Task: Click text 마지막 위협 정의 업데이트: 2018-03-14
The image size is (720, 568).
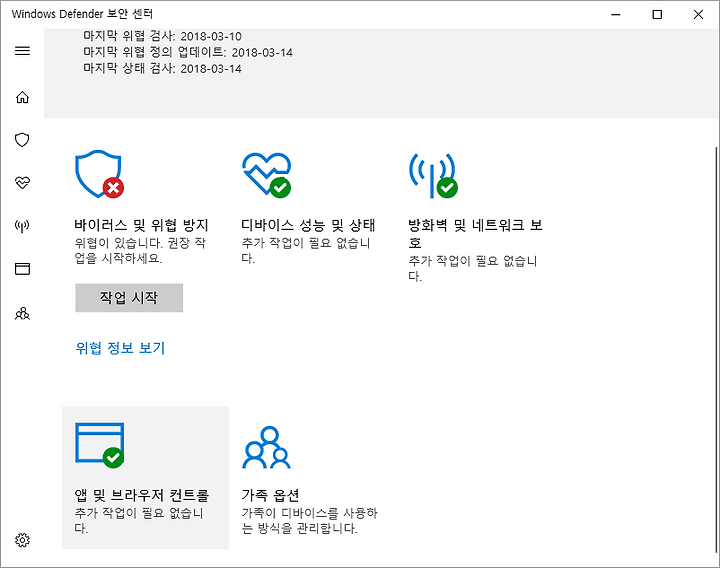Action: tap(187, 52)
